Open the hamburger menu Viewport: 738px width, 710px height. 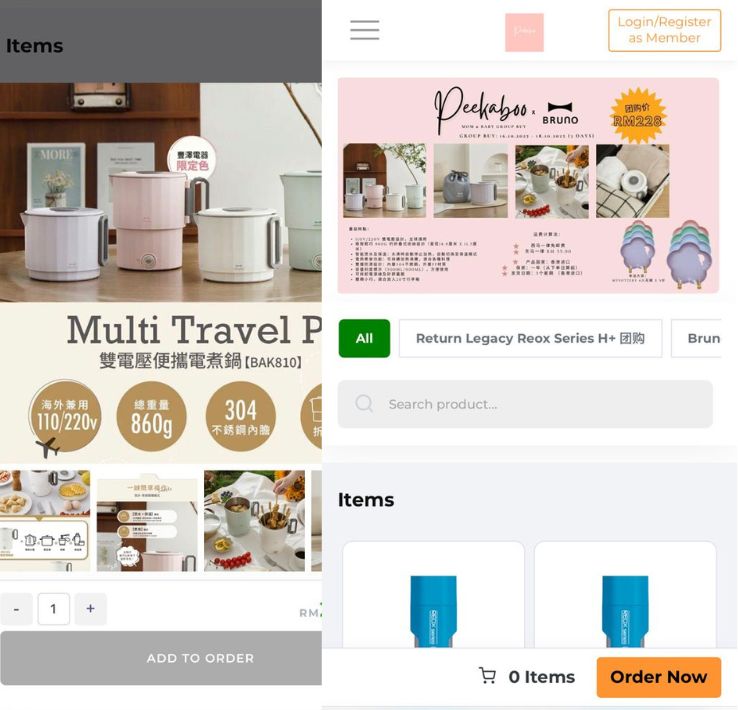click(x=364, y=30)
